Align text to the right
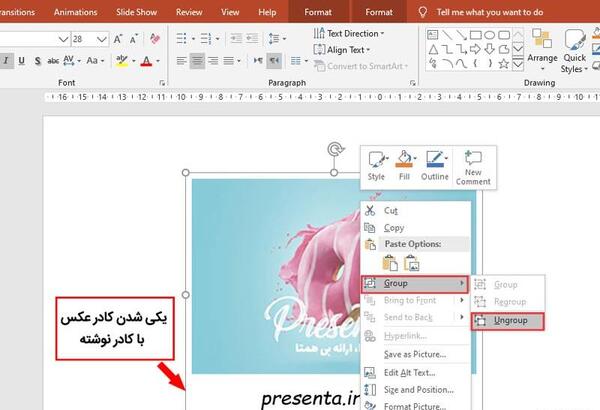 (x=213, y=60)
